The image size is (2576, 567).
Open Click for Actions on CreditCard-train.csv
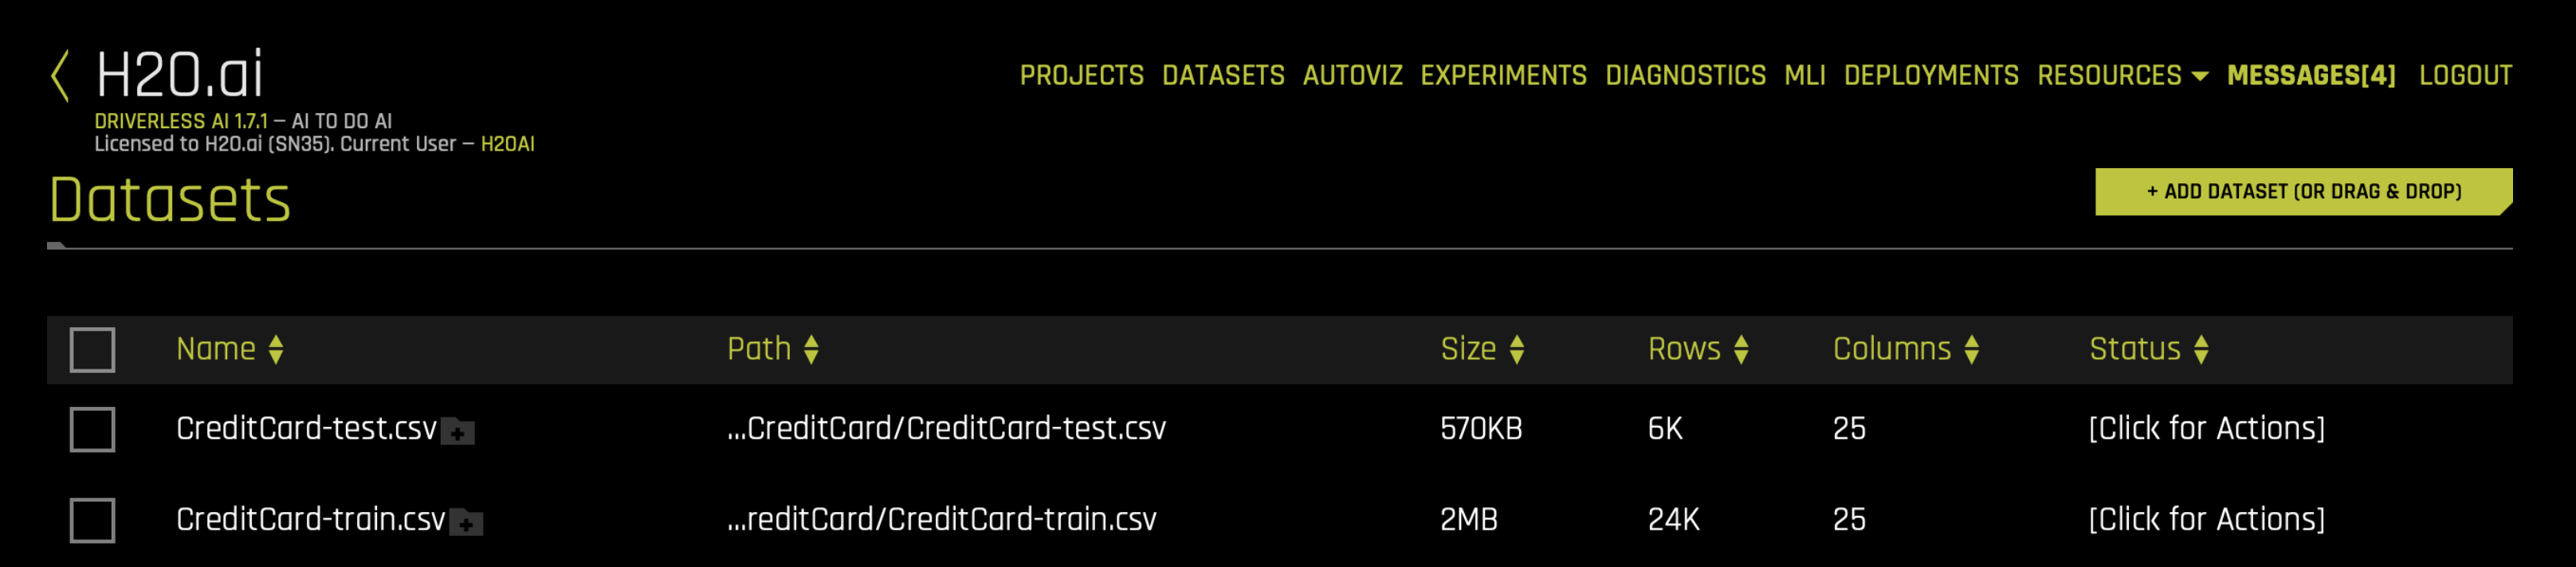pos(2205,520)
